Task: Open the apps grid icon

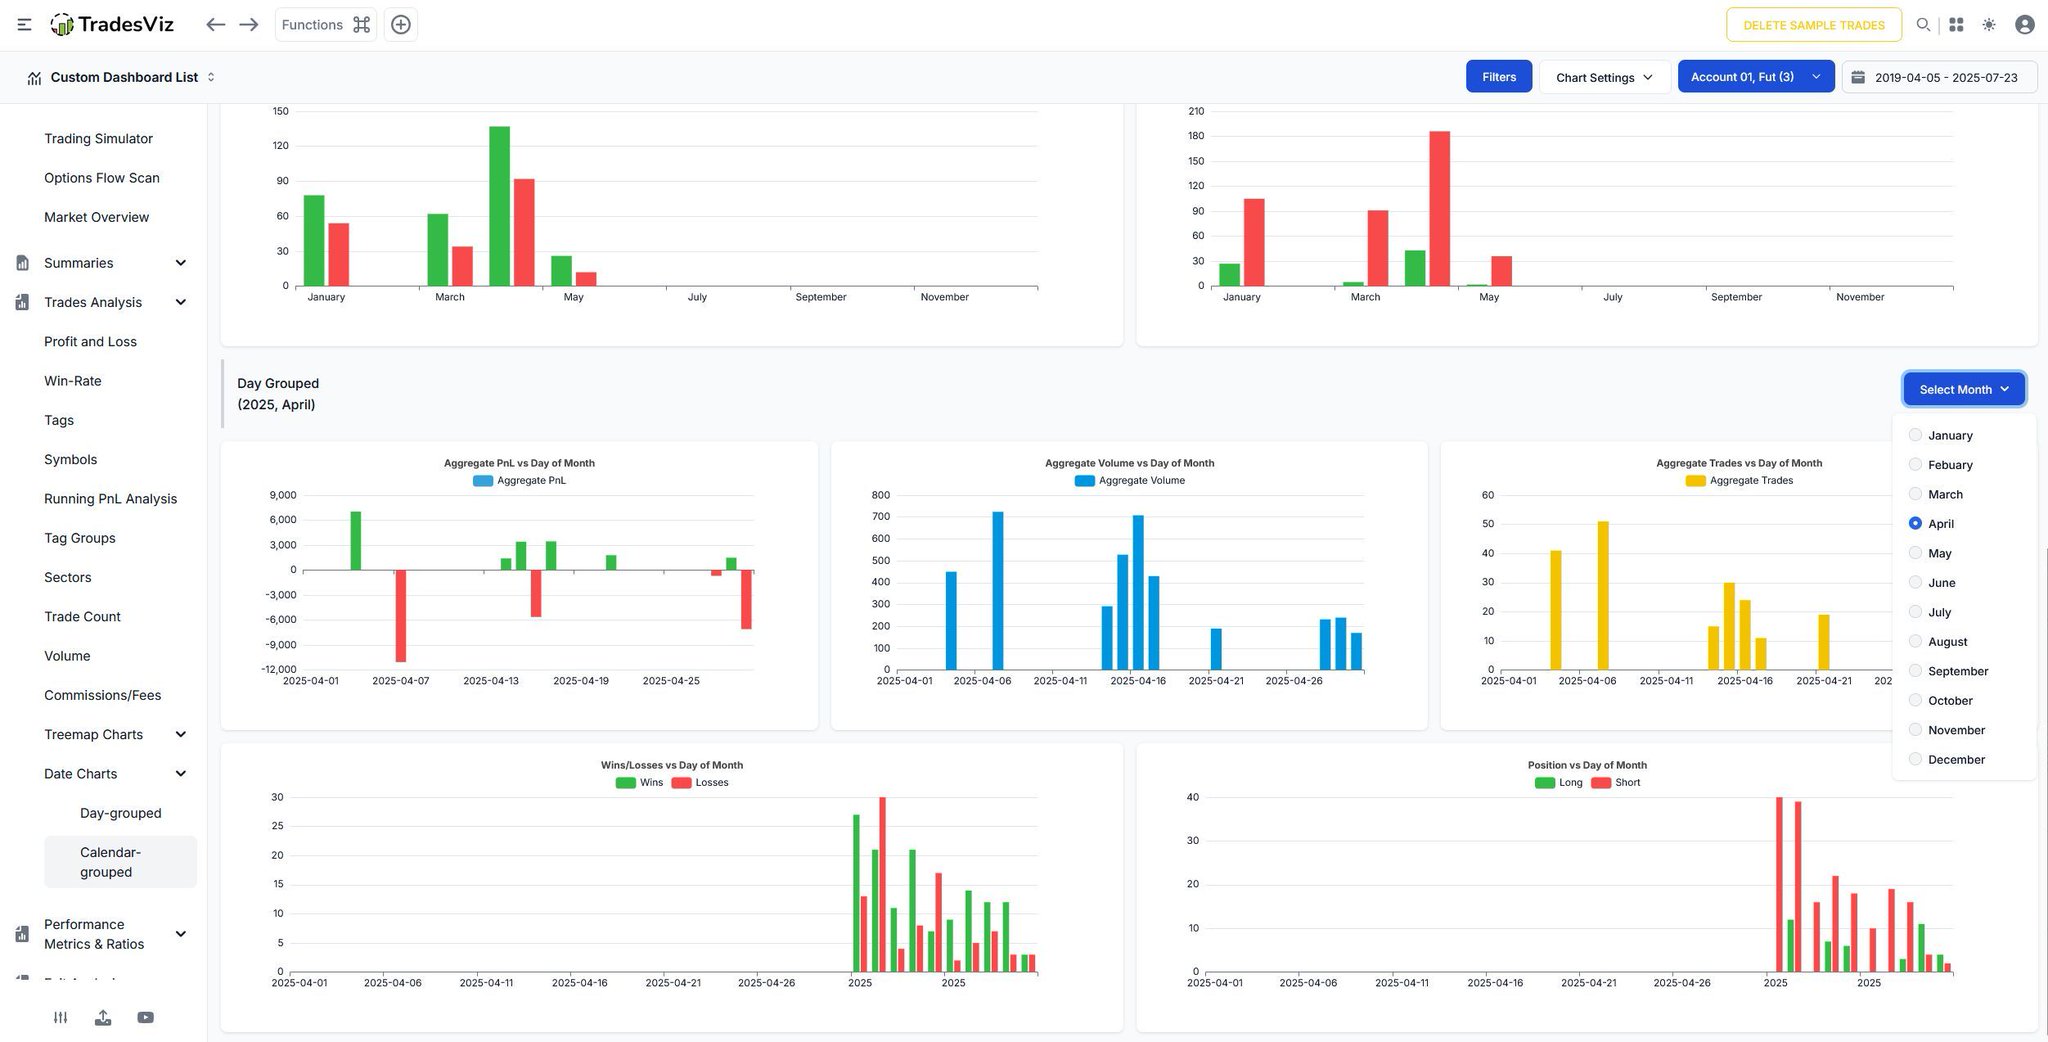Action: [x=1956, y=25]
